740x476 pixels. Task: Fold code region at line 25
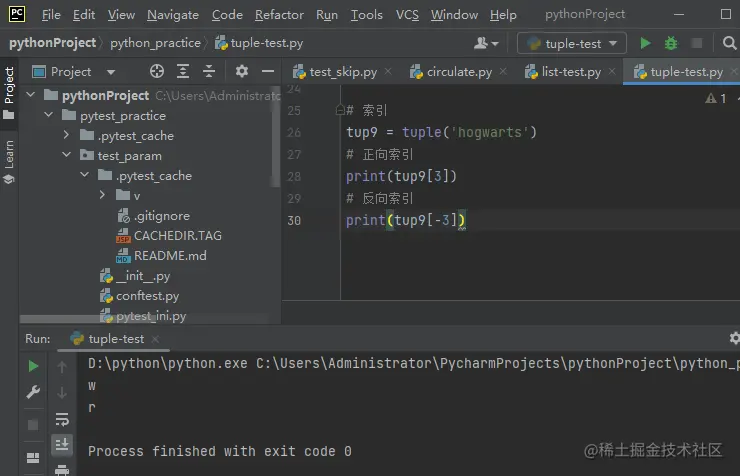(x=340, y=110)
